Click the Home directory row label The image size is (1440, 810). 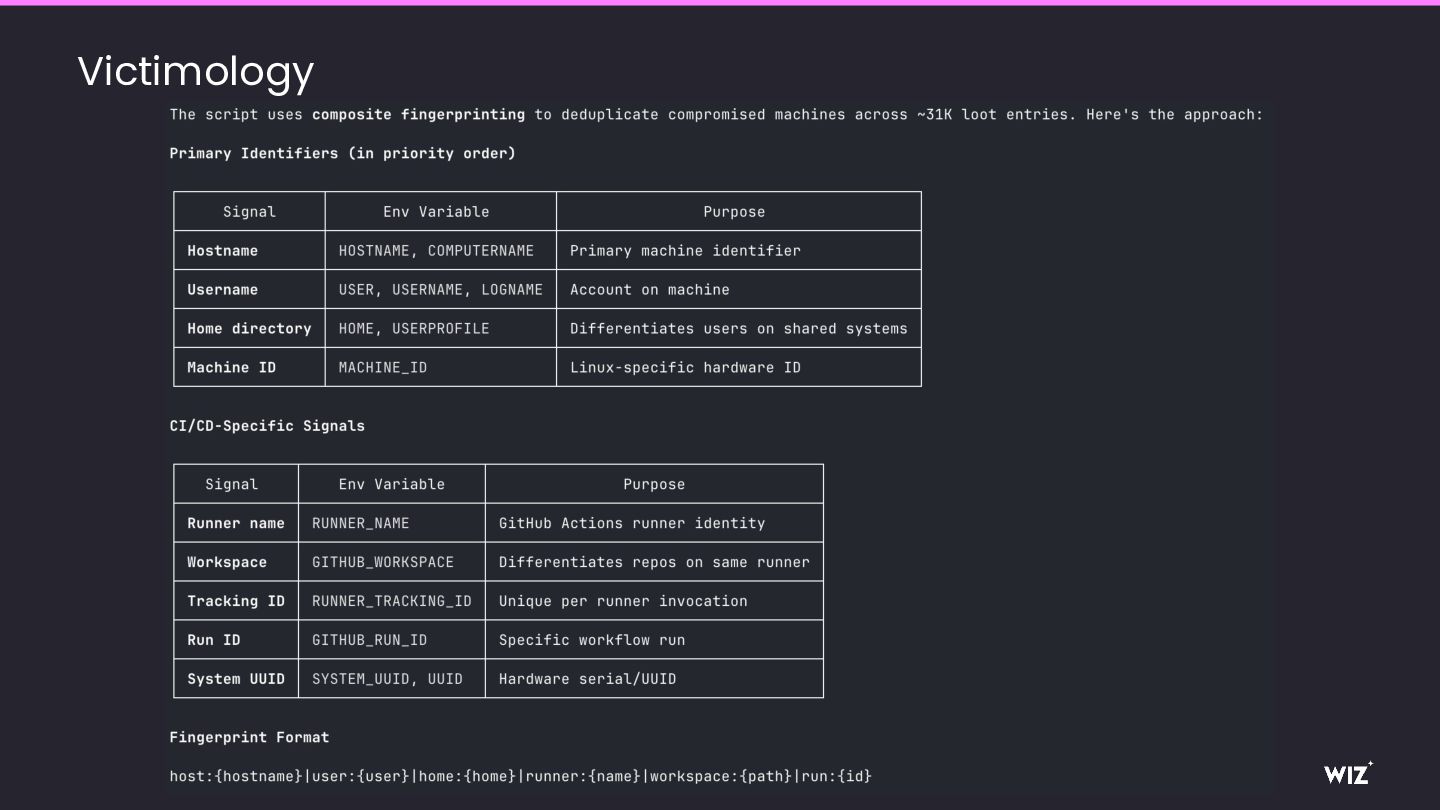click(x=249, y=329)
